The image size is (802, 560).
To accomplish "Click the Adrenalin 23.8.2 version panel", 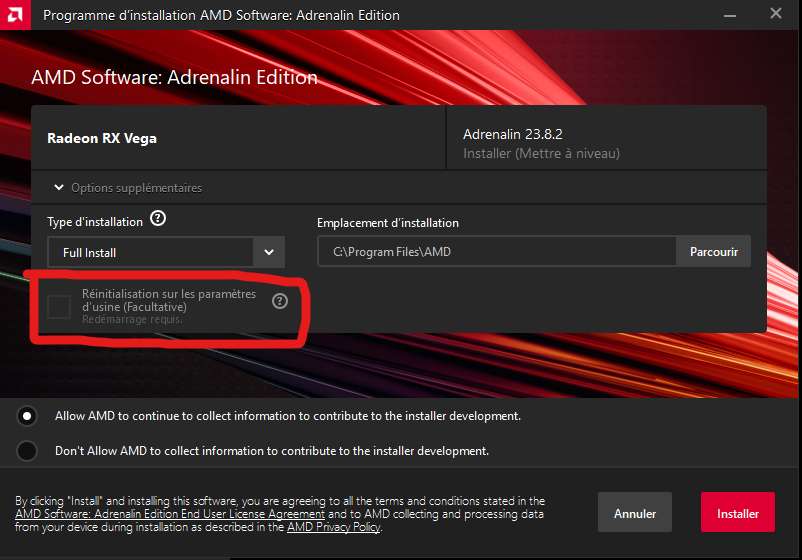I will 607,138.
